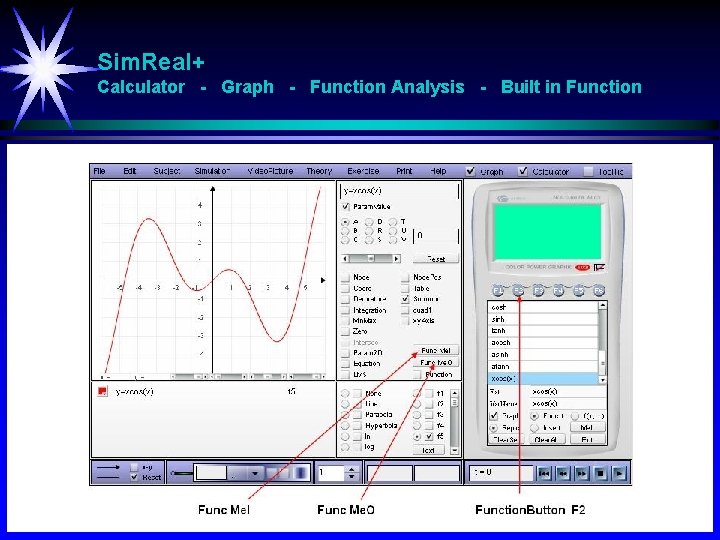Open the File menu
The image size is (720, 540).
point(99,171)
